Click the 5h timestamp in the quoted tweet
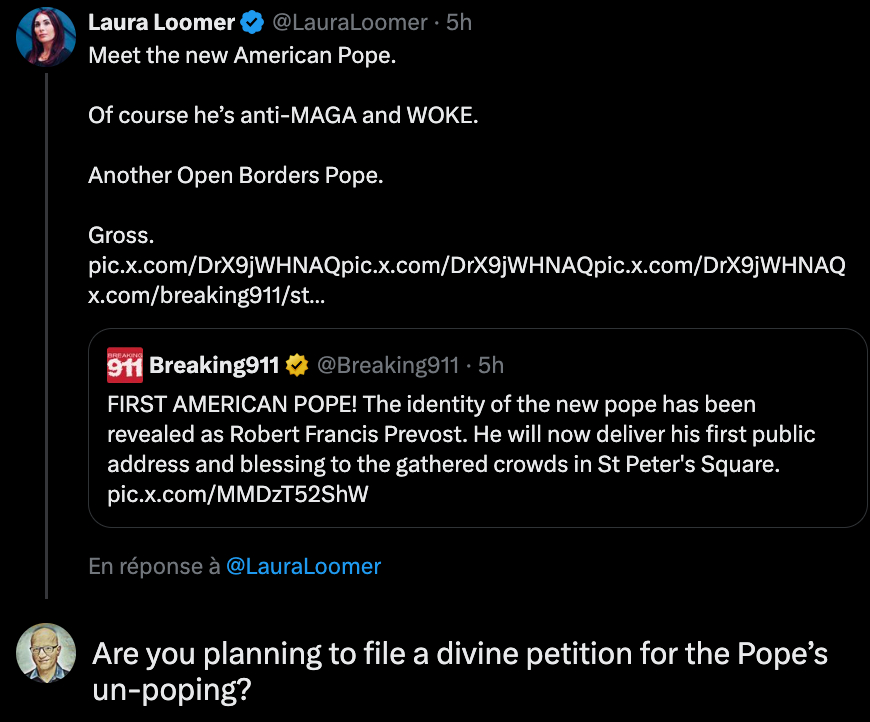The width and height of the screenshot is (870, 722). (491, 366)
